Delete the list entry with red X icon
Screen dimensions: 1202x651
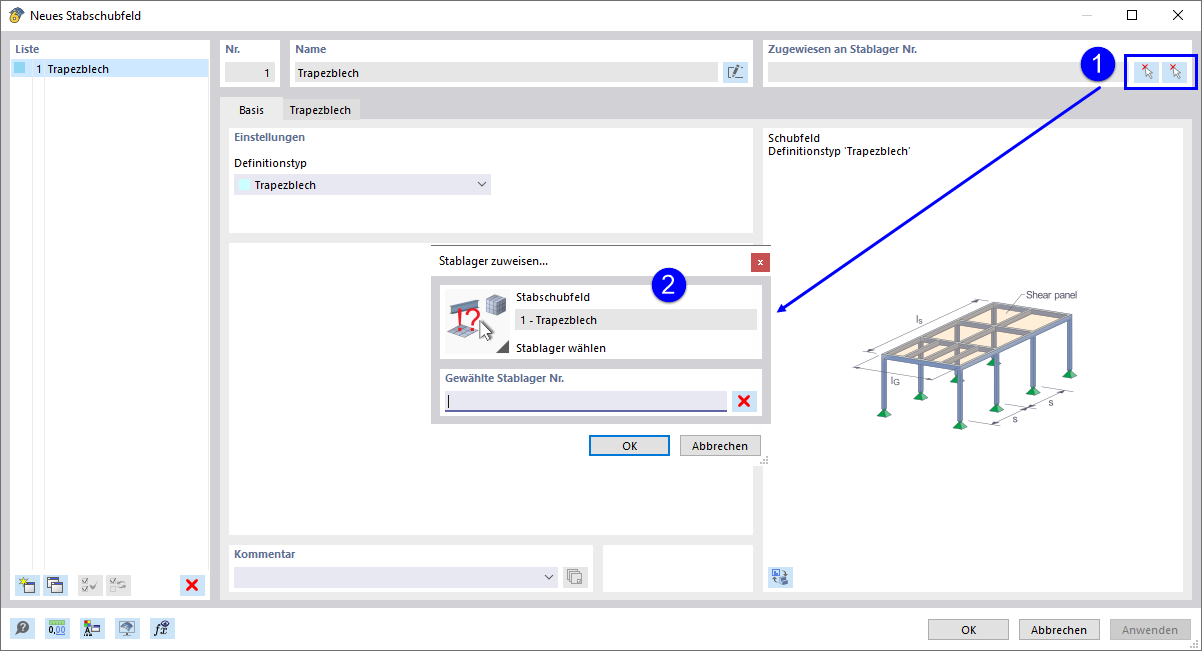point(192,585)
